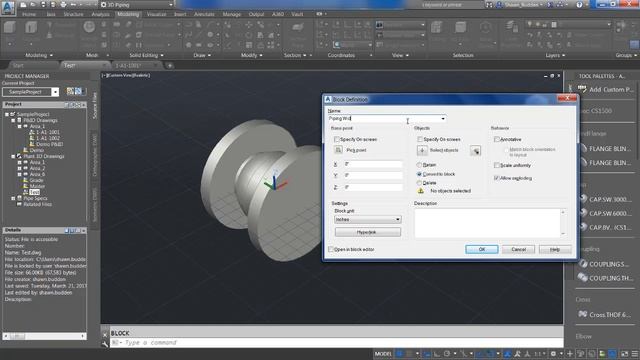Viewport: 640px width, 360px height.
Task: Check Open in block editor
Action: pos(331,249)
